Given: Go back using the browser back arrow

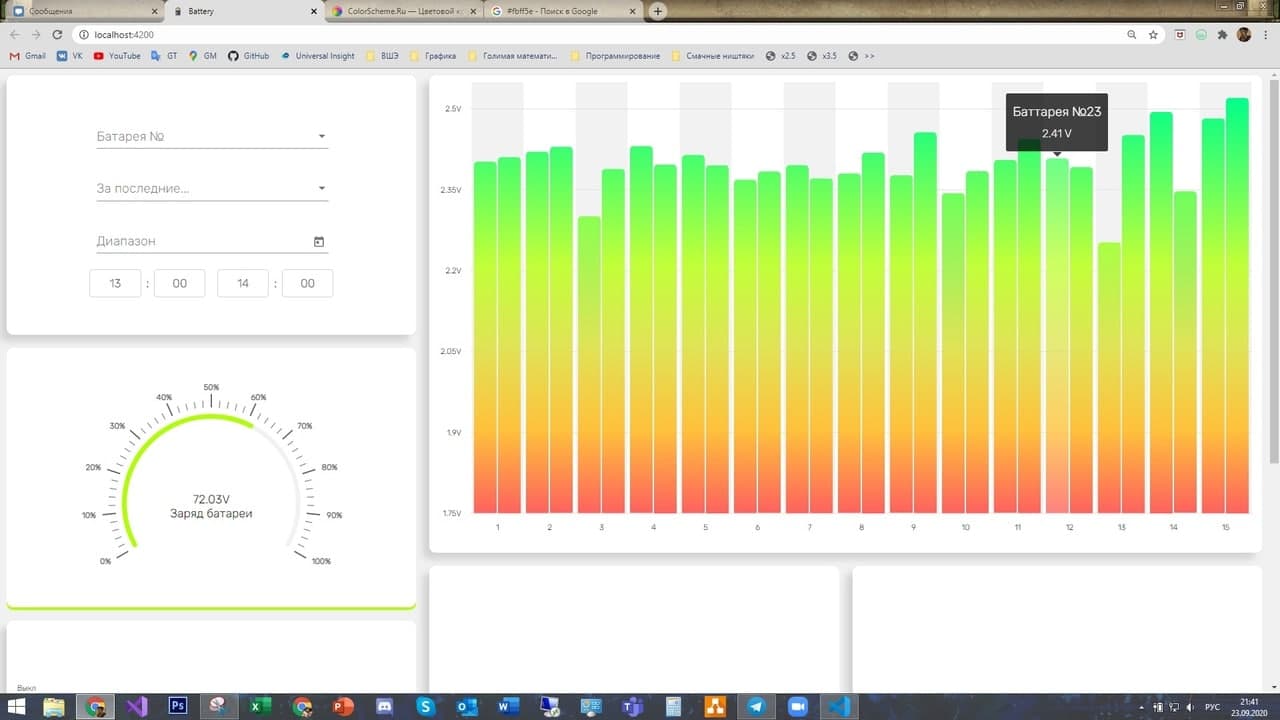Looking at the screenshot, I should pyautogui.click(x=15, y=34).
